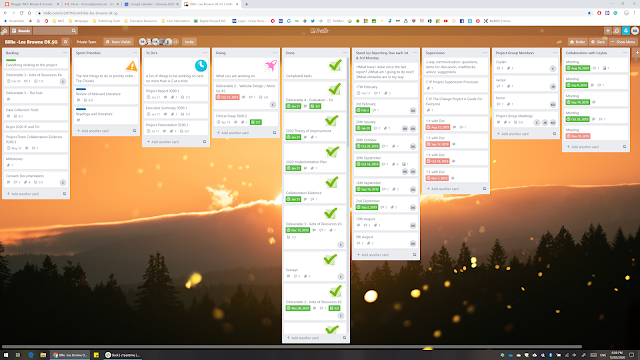This screenshot has height=360, width=640.
Task: Click the create plus icon in header
Action: click(x=608, y=31)
